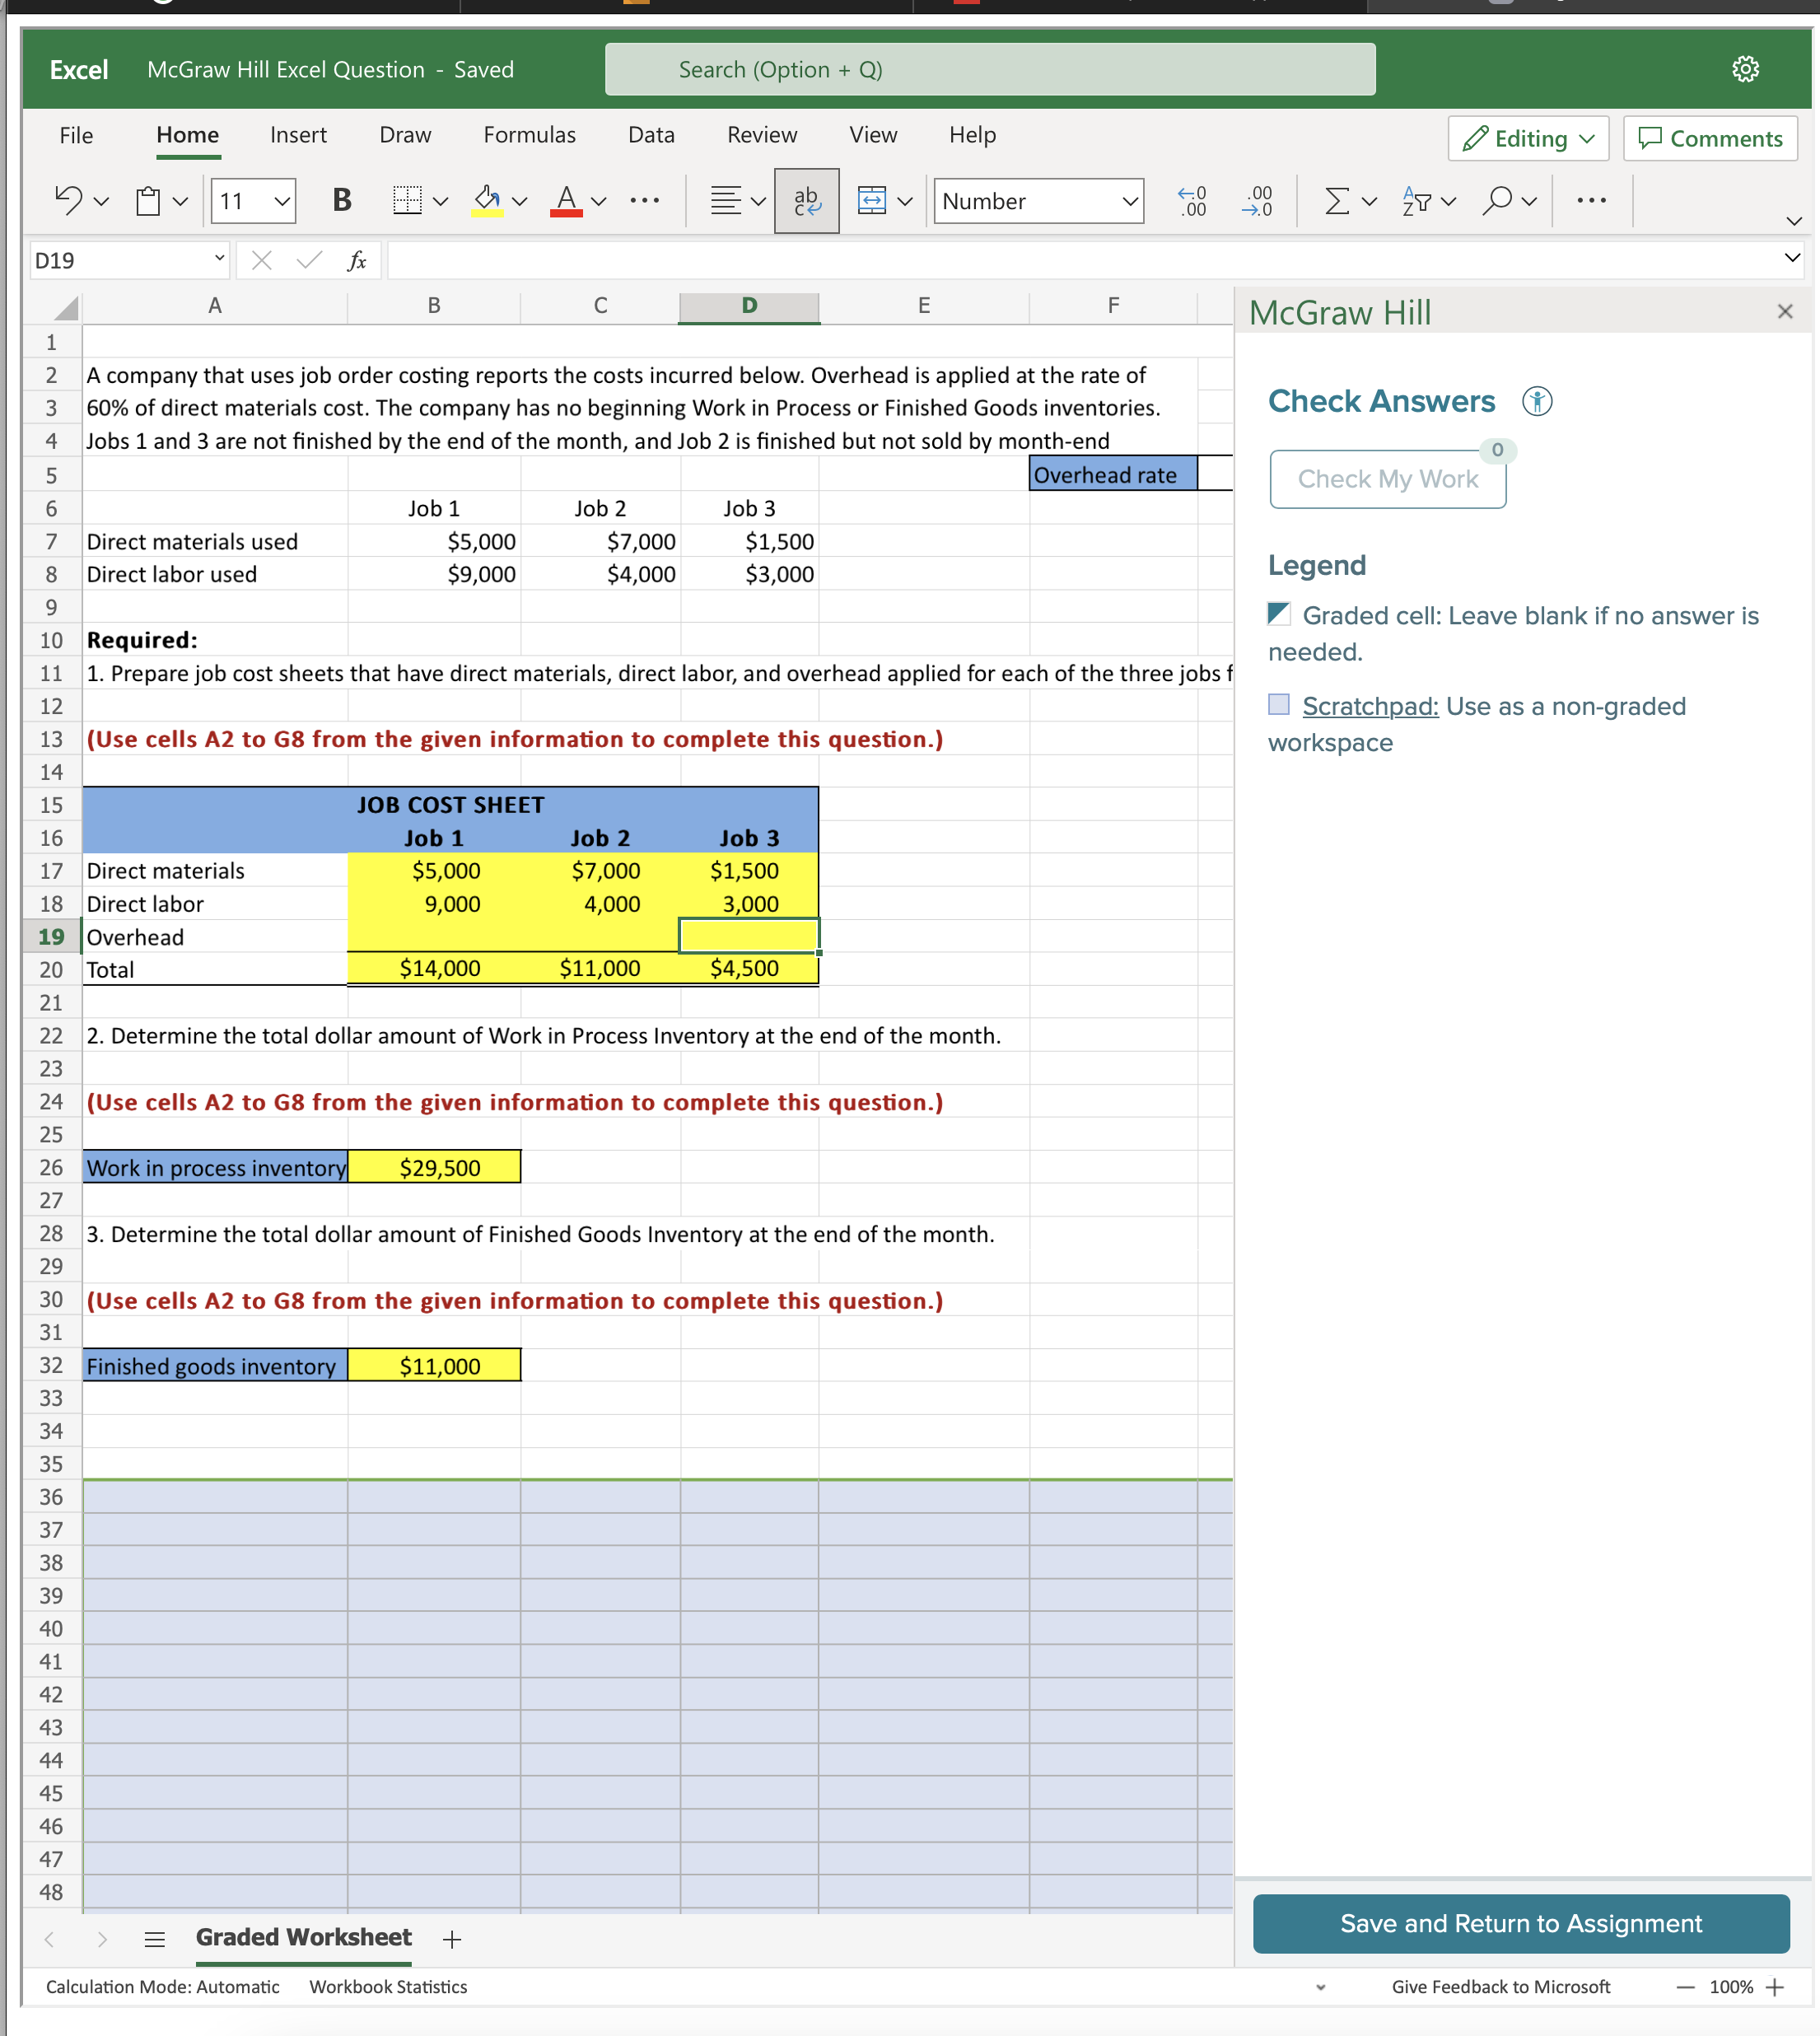Click the AutoSum icon

[x=1337, y=200]
